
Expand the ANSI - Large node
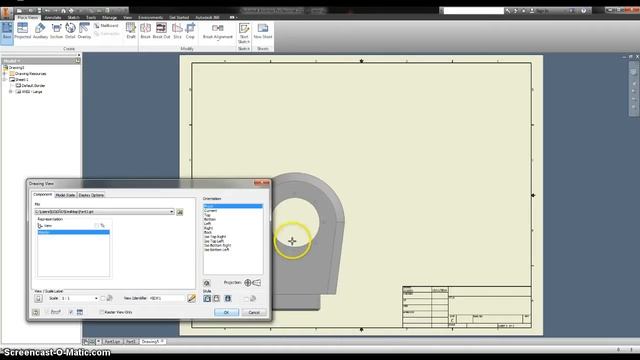click(11, 92)
